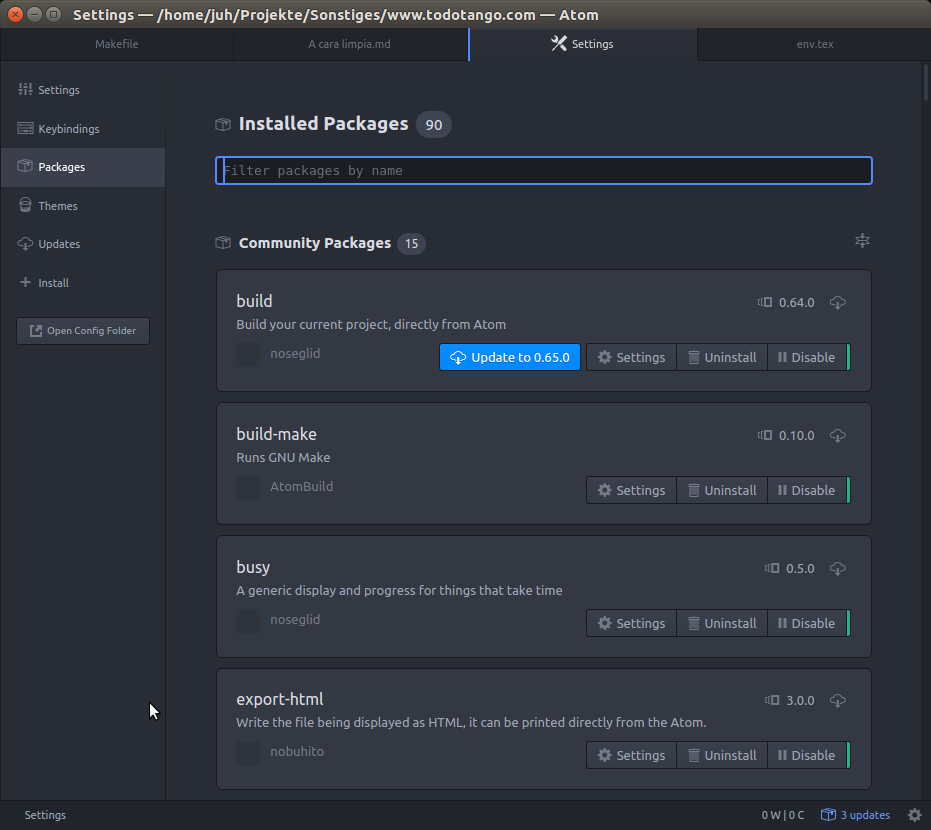Disable the build-make package

pyautogui.click(x=807, y=490)
